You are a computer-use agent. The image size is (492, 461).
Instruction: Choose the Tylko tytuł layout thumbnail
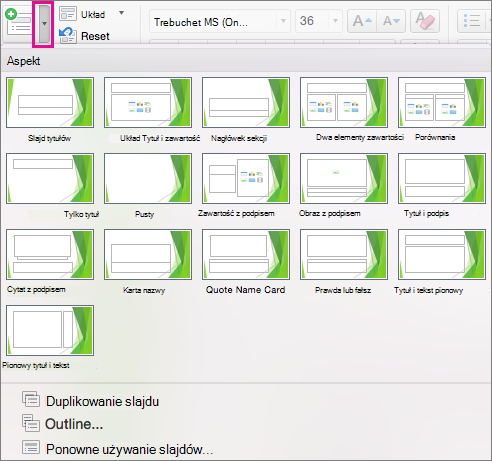(x=50, y=179)
